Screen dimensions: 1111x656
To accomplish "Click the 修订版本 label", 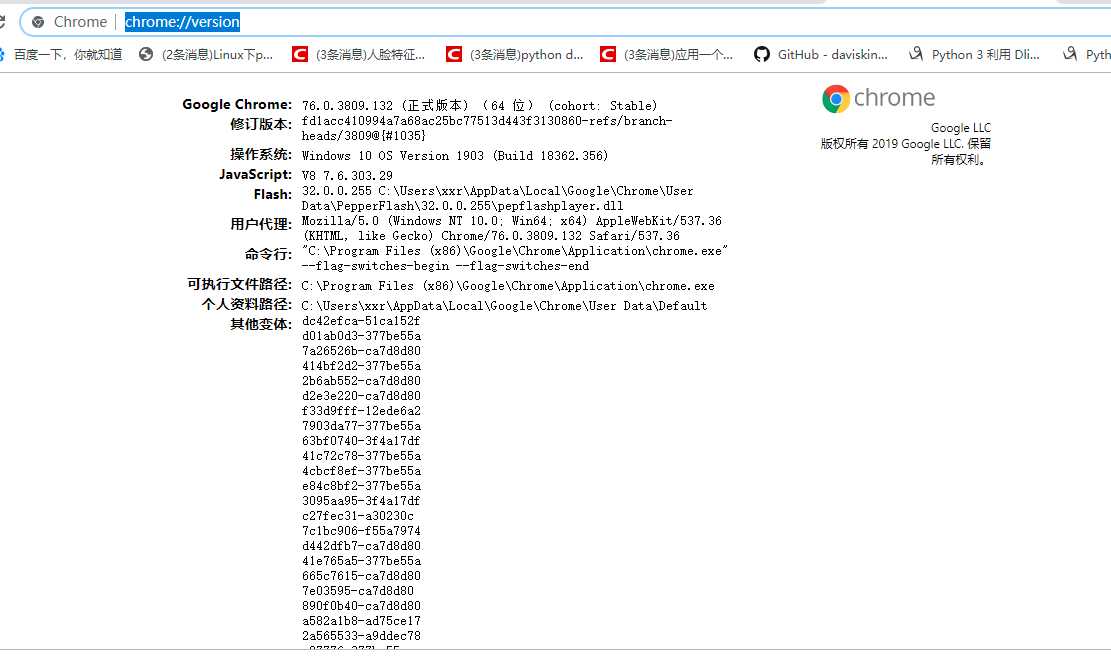I will tap(261, 125).
